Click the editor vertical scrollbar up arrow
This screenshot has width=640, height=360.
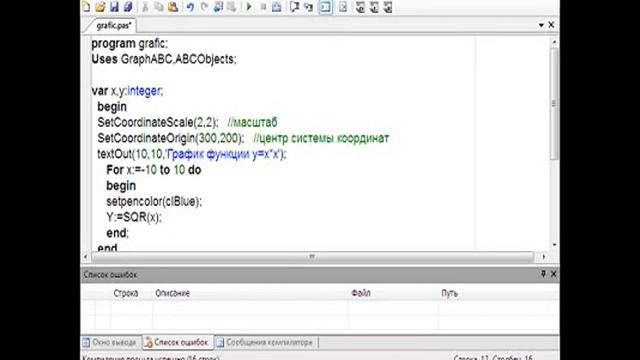554,42
